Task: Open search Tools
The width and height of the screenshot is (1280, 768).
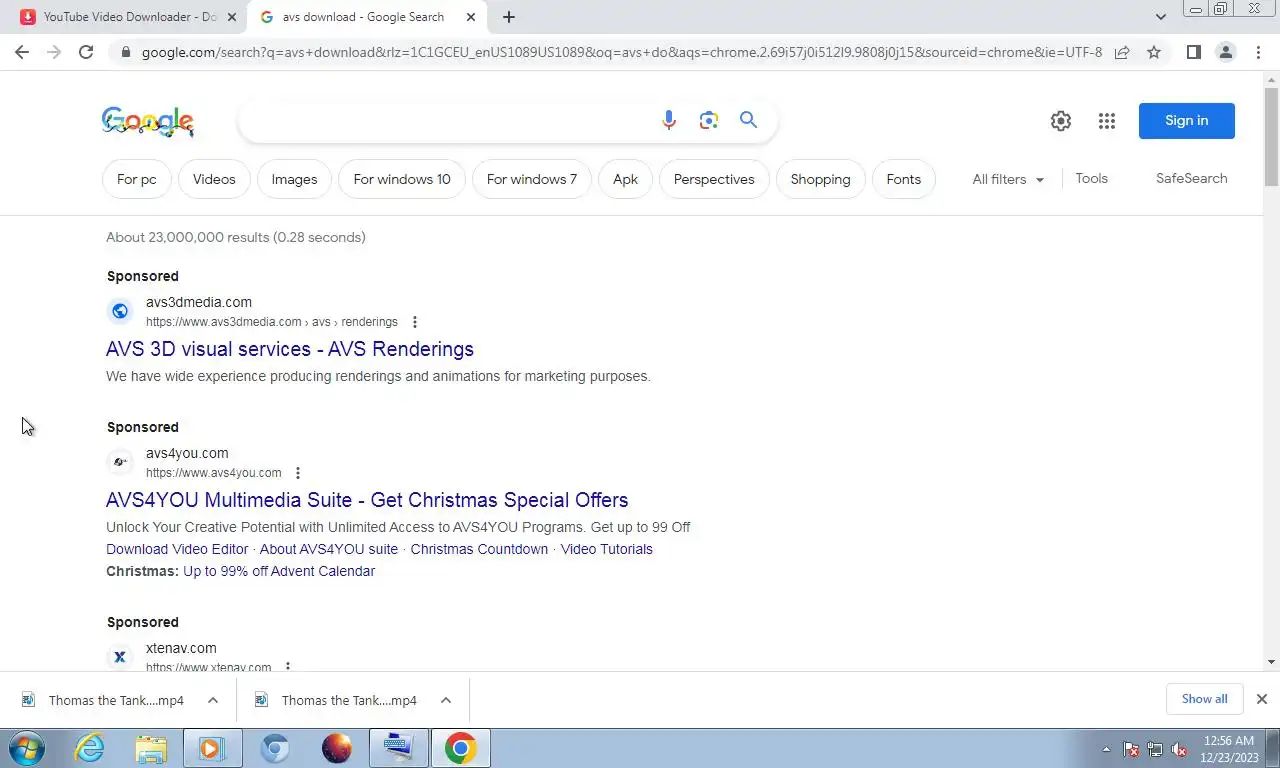Action: (1091, 178)
